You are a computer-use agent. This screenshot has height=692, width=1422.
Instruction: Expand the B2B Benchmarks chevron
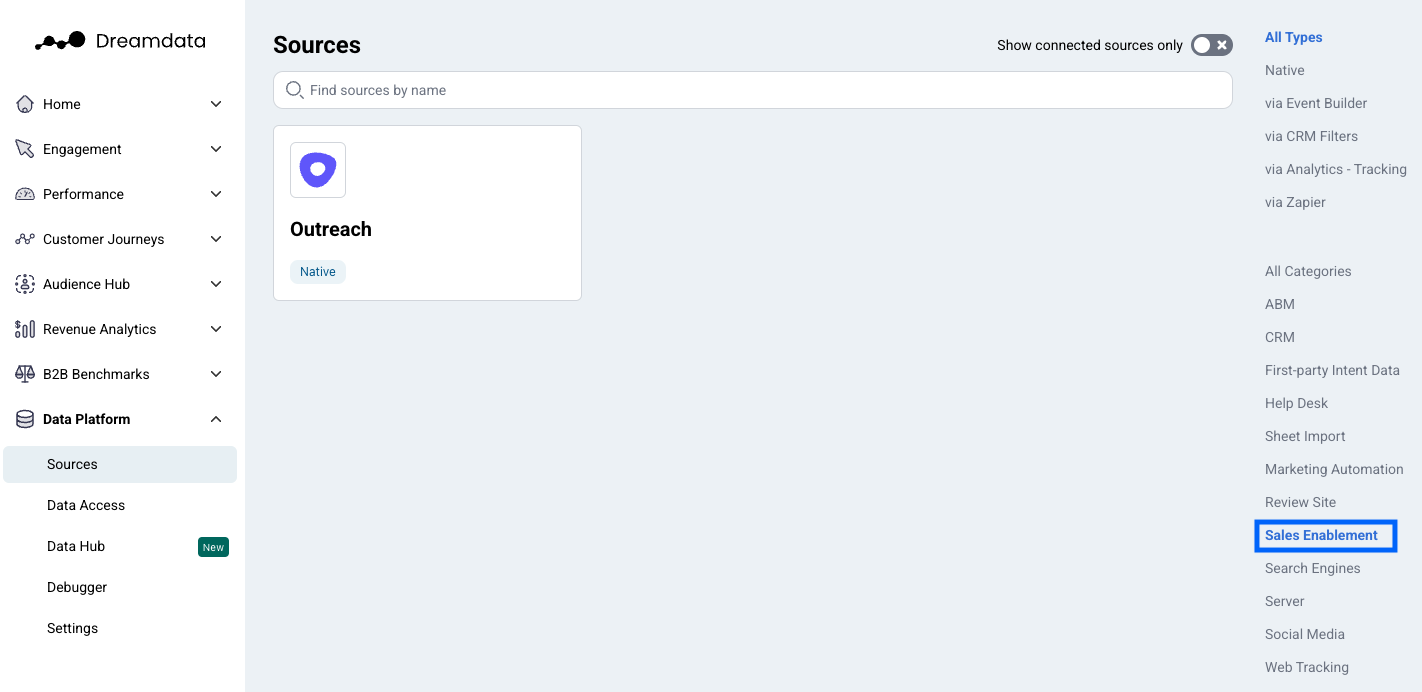point(216,374)
